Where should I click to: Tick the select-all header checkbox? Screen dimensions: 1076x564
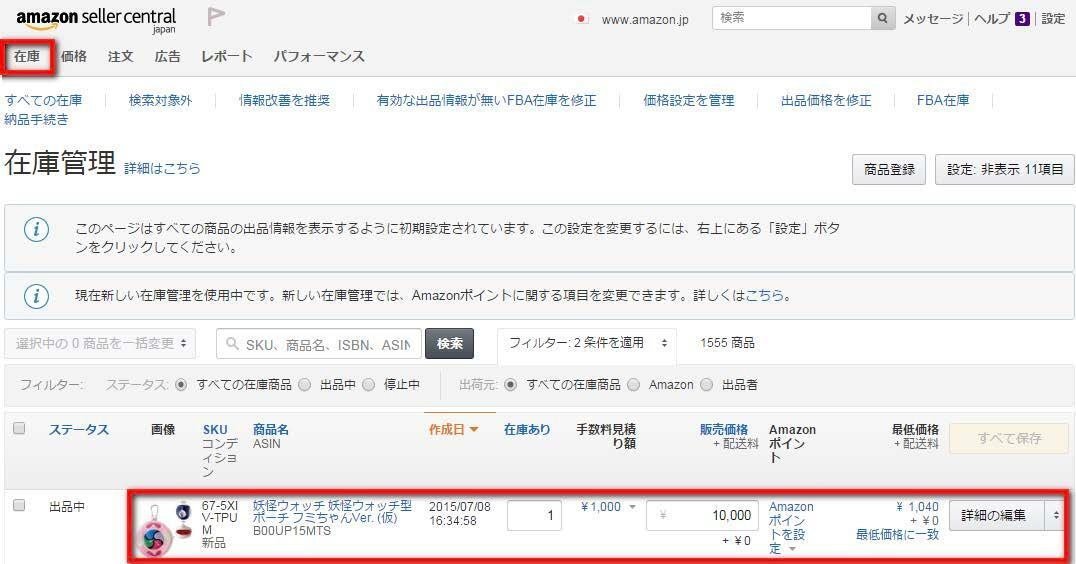pyautogui.click(x=19, y=428)
